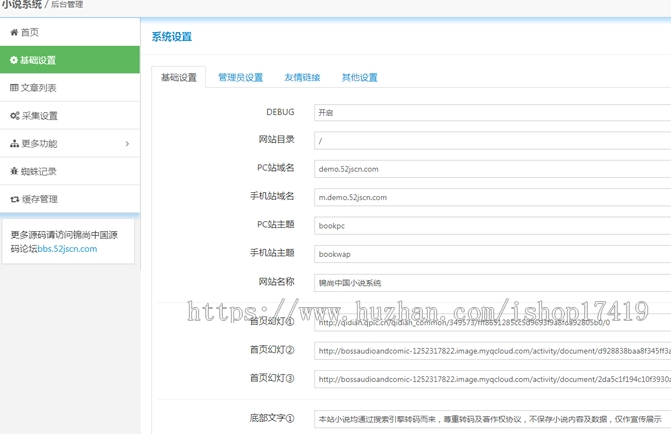Screen dimensions: 671x434
Task: Click the PC站域名 input field
Action: pos(493,169)
